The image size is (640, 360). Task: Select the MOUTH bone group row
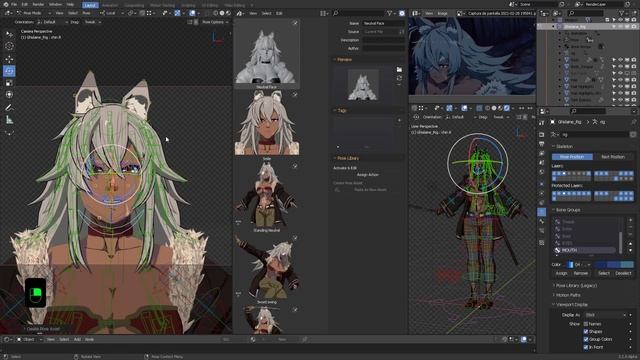(585, 250)
